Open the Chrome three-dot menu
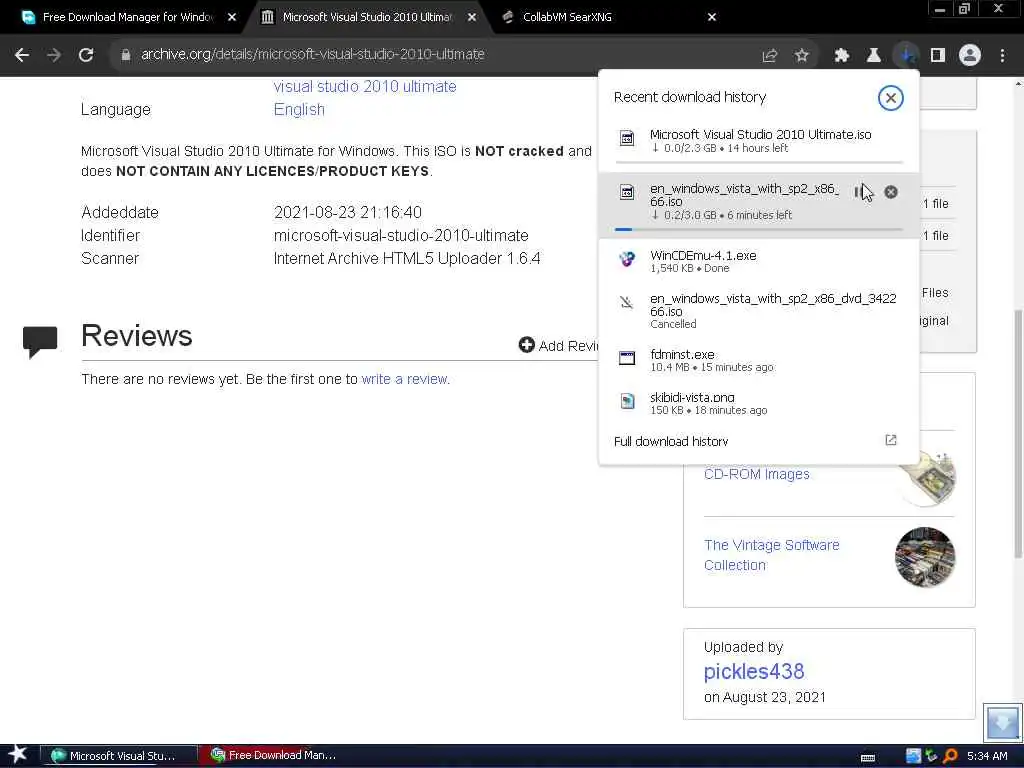This screenshot has width=1024, height=768. [1002, 56]
